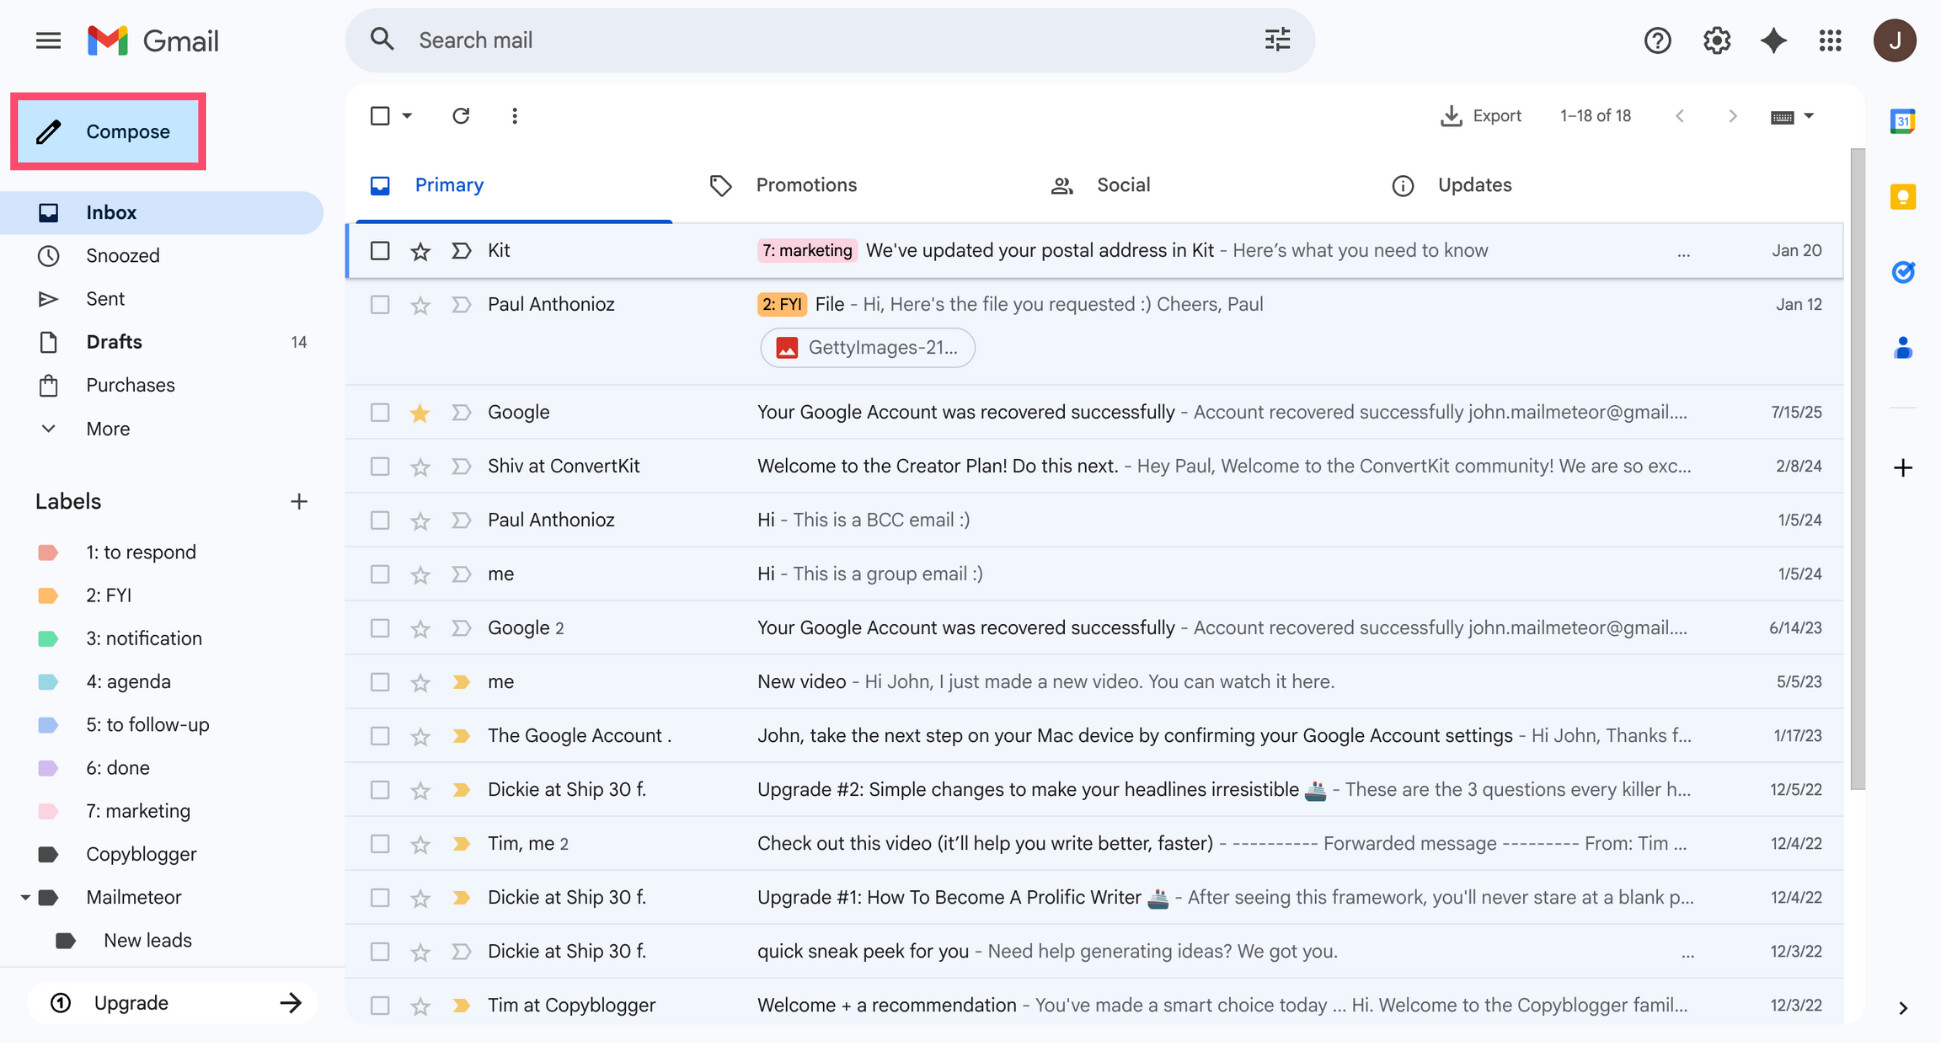The width and height of the screenshot is (1941, 1043).
Task: Open Google Tasks in the side panel
Action: (1903, 272)
